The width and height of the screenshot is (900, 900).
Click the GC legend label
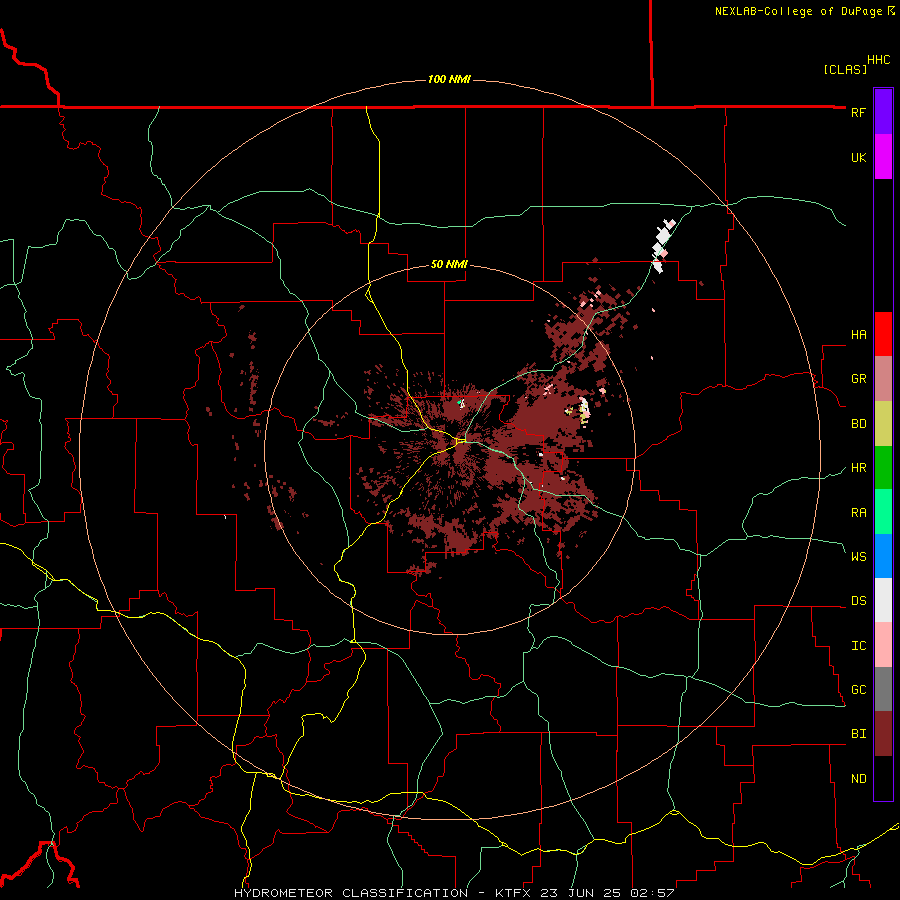coord(858,690)
